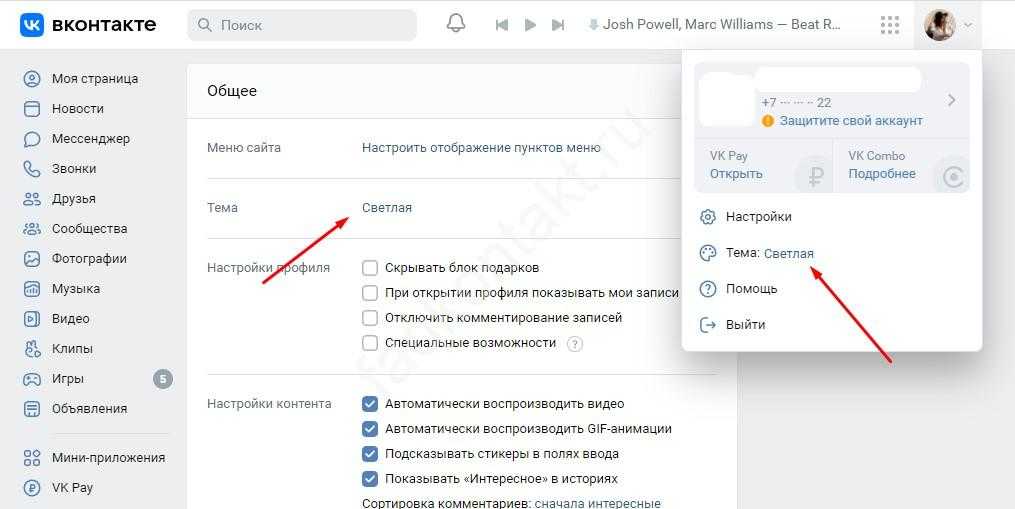Click the help question mark near Специальные возможности
Screen dimensions: 1015x509
point(575,344)
